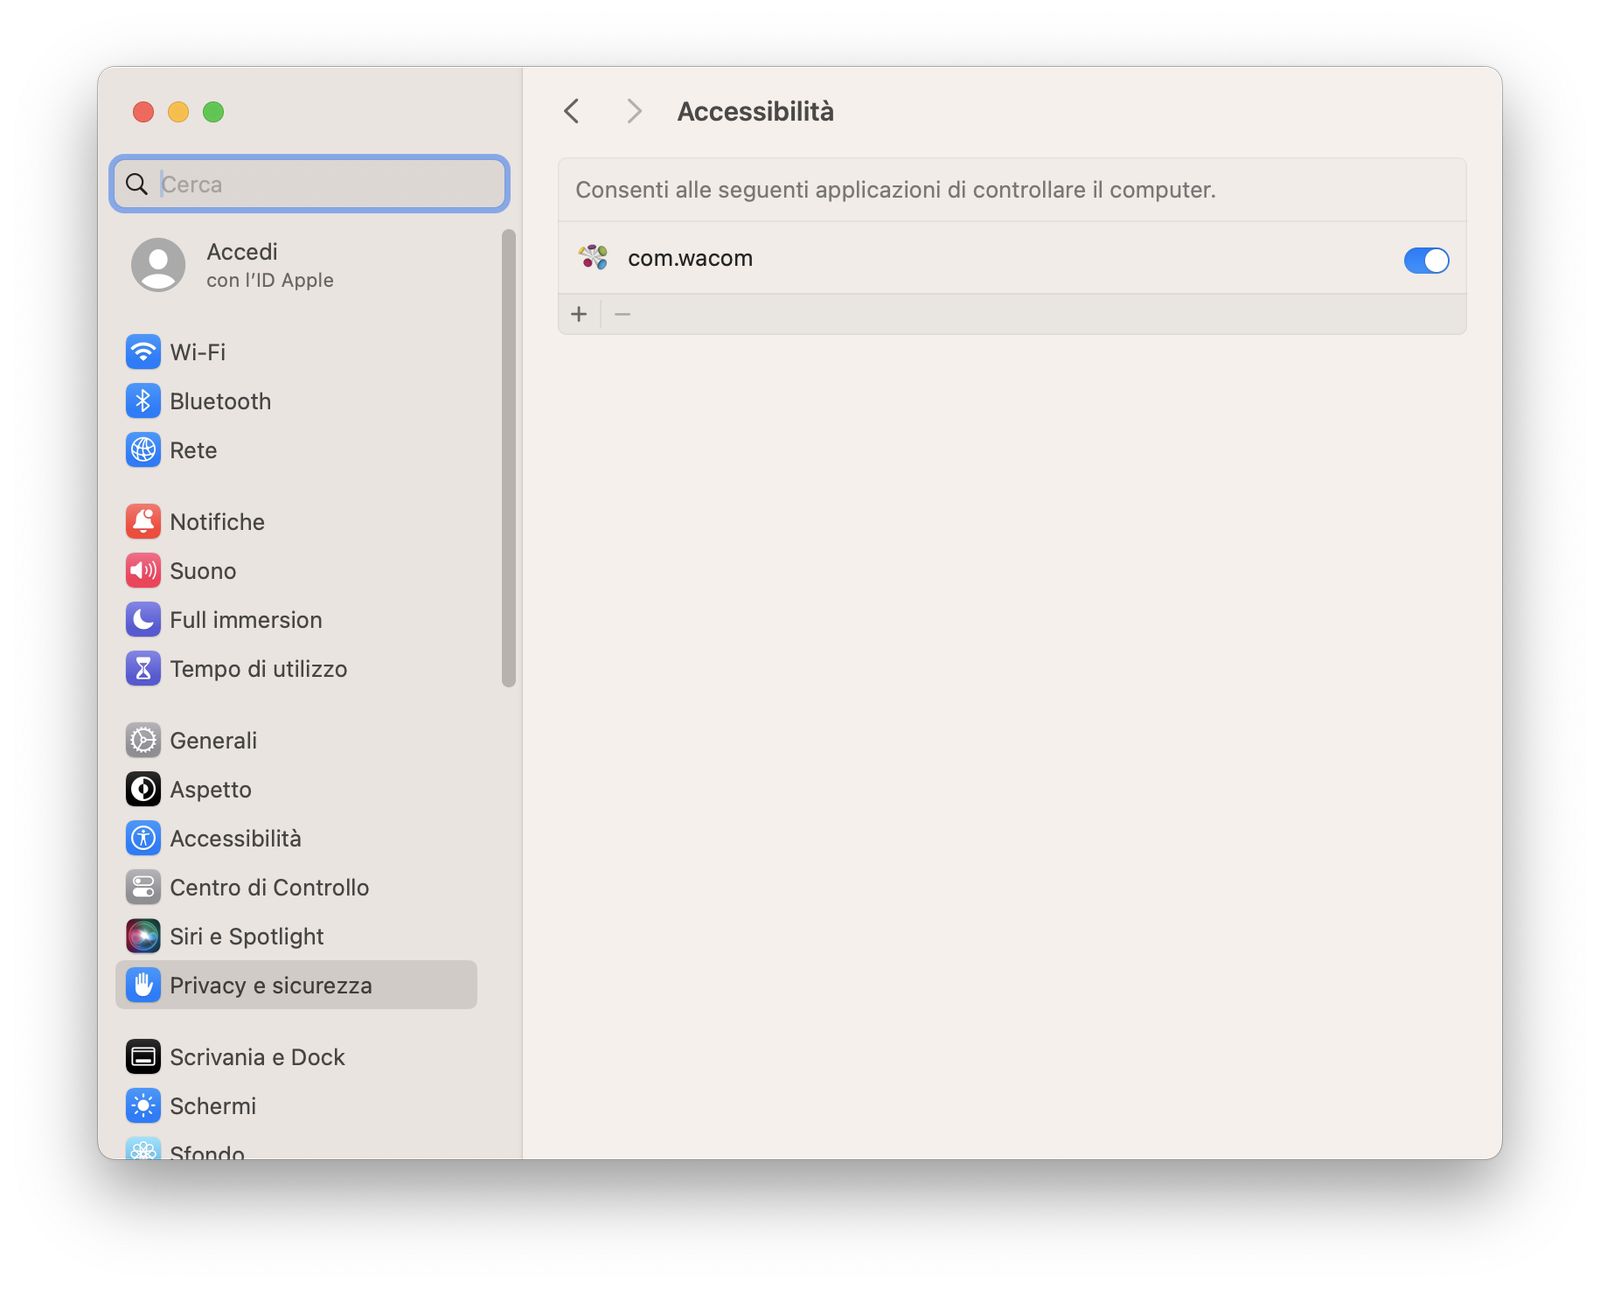Select Centro di Controllo in sidebar
The image size is (1600, 1289).
click(269, 887)
